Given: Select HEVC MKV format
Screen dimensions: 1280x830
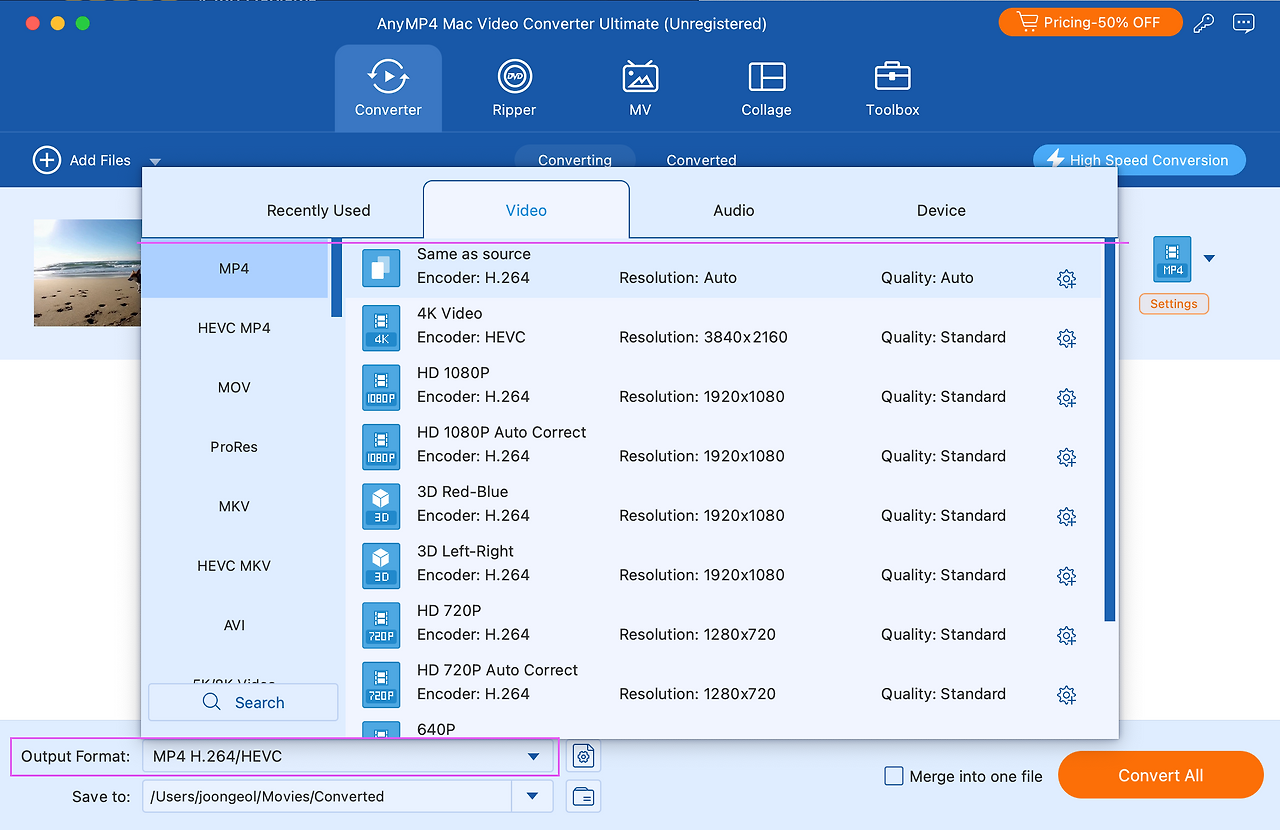Looking at the screenshot, I should [234, 566].
